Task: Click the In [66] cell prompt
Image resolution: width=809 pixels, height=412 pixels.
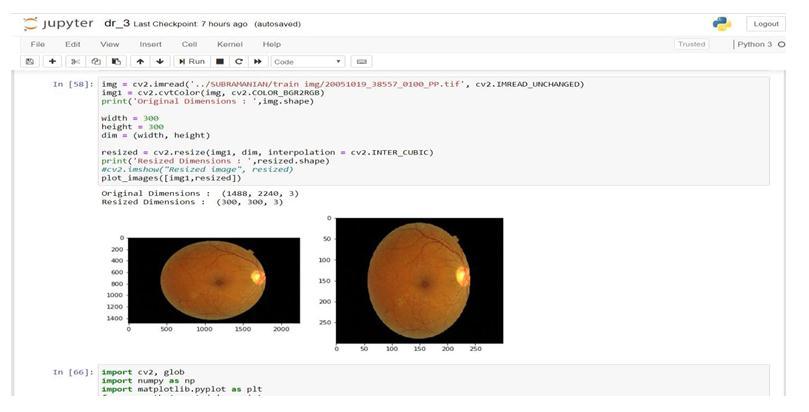Action: point(73,372)
